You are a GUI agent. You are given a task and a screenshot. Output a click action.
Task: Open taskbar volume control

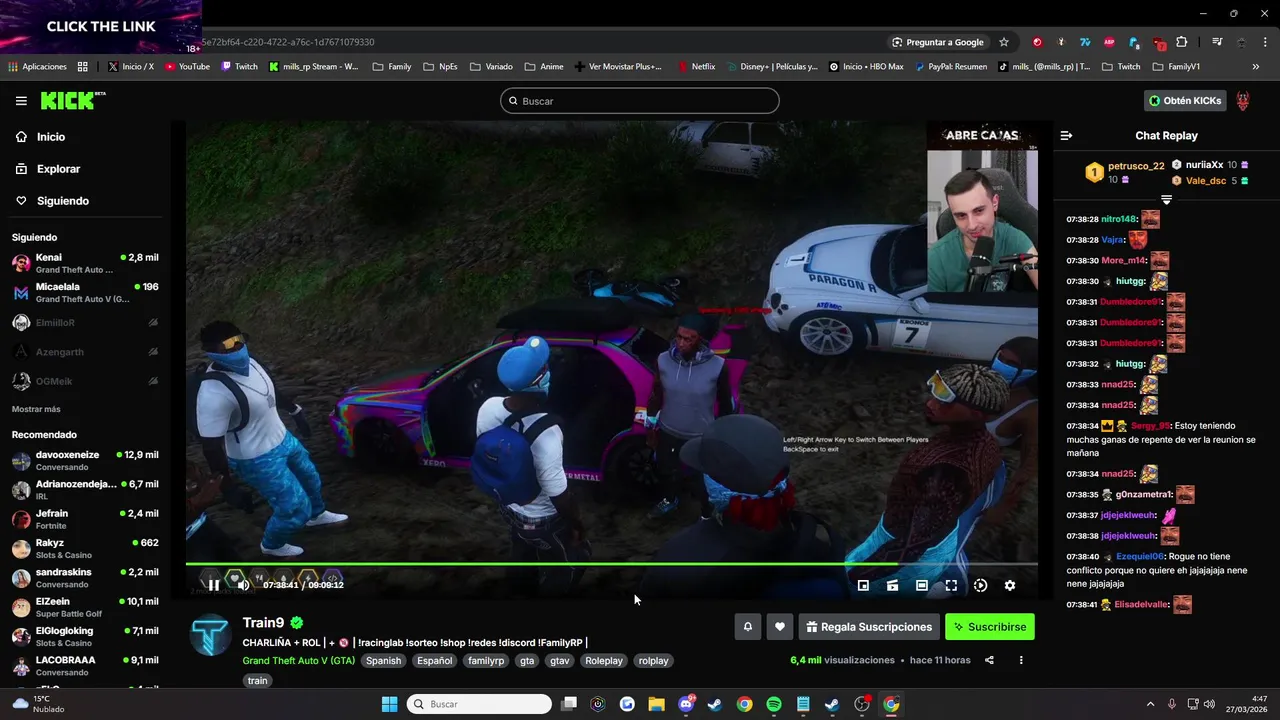pos(1209,704)
